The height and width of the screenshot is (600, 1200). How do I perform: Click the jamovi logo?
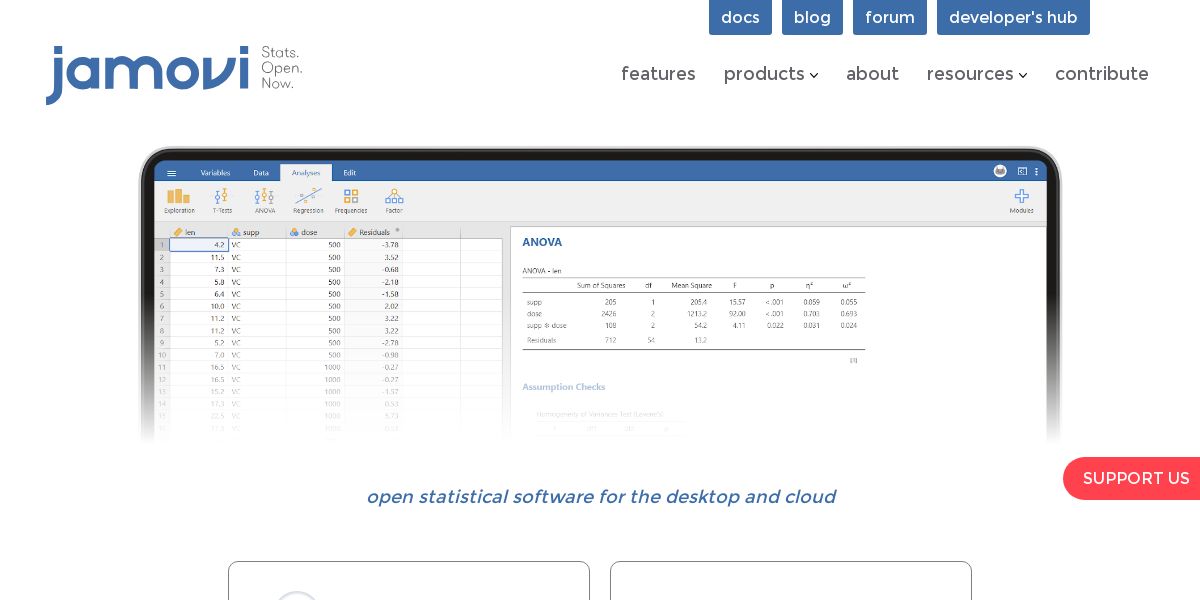(x=147, y=73)
